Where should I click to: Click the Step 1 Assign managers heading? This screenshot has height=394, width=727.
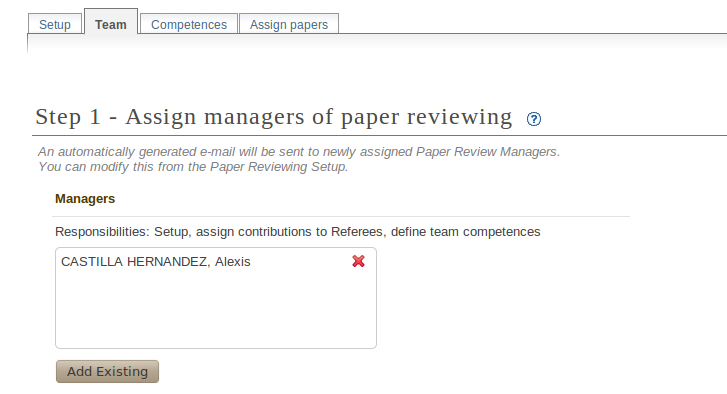(x=274, y=116)
